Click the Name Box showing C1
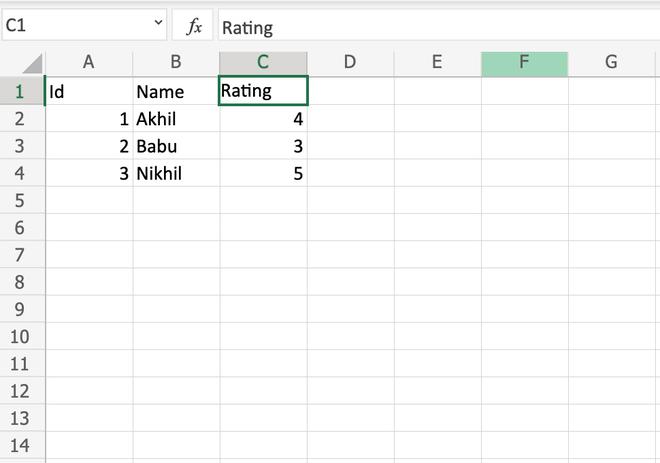The image size is (660, 463). pos(70,26)
